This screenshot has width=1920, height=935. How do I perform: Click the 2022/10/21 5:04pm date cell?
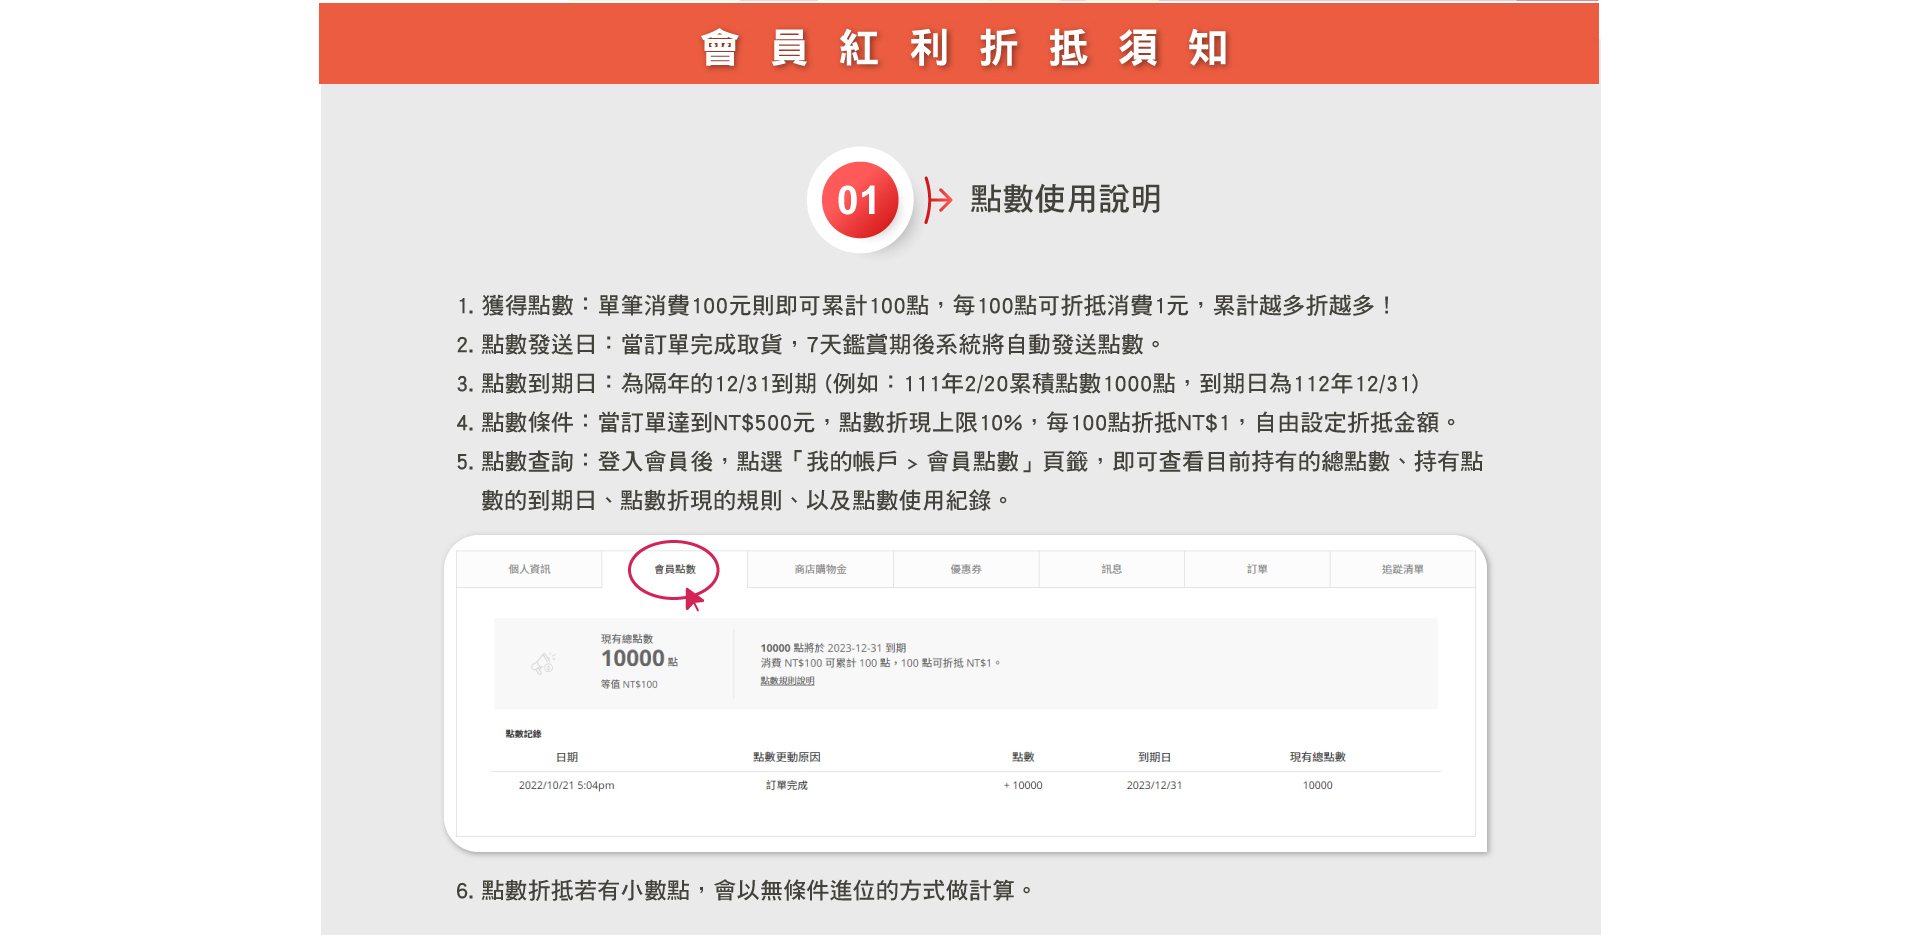pyautogui.click(x=566, y=785)
